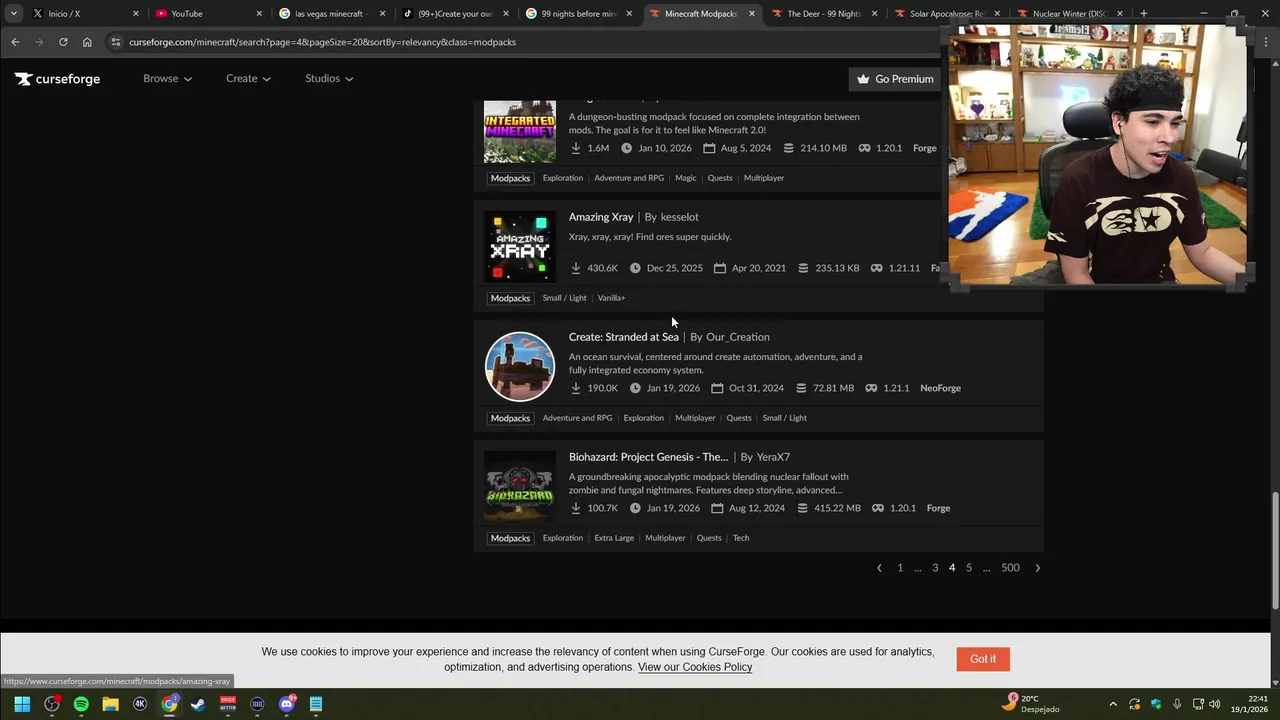Open the Windows Start menu
This screenshot has width=1280, height=720.
pyautogui.click(x=22, y=704)
